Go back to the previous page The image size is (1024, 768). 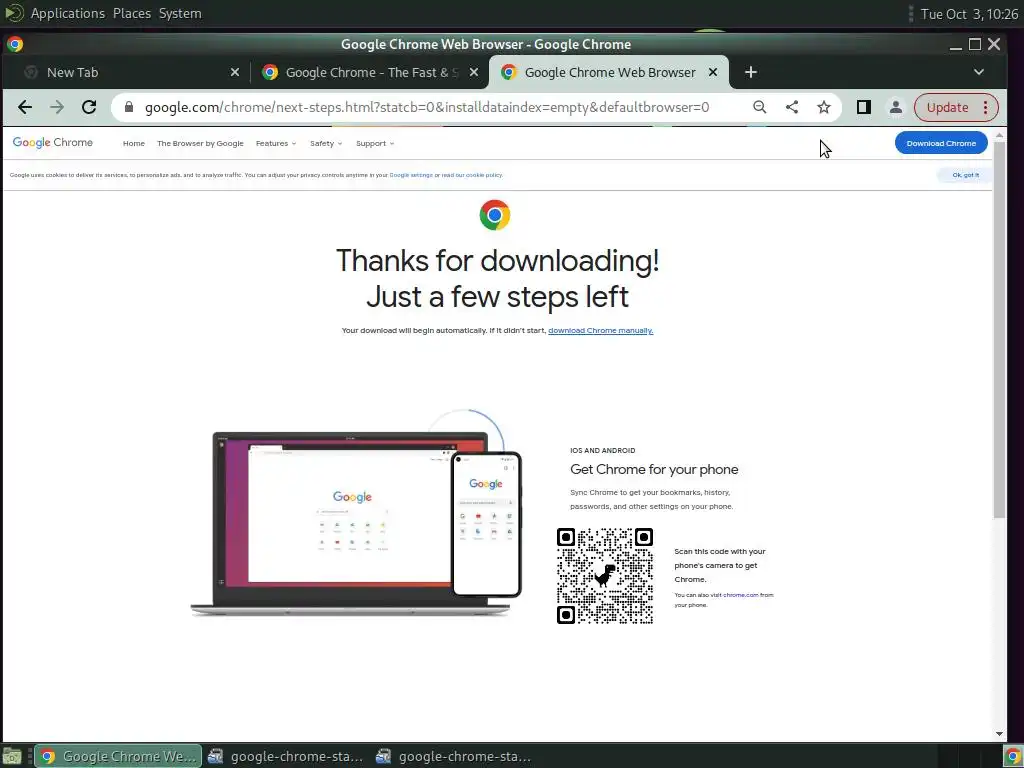click(x=25, y=107)
